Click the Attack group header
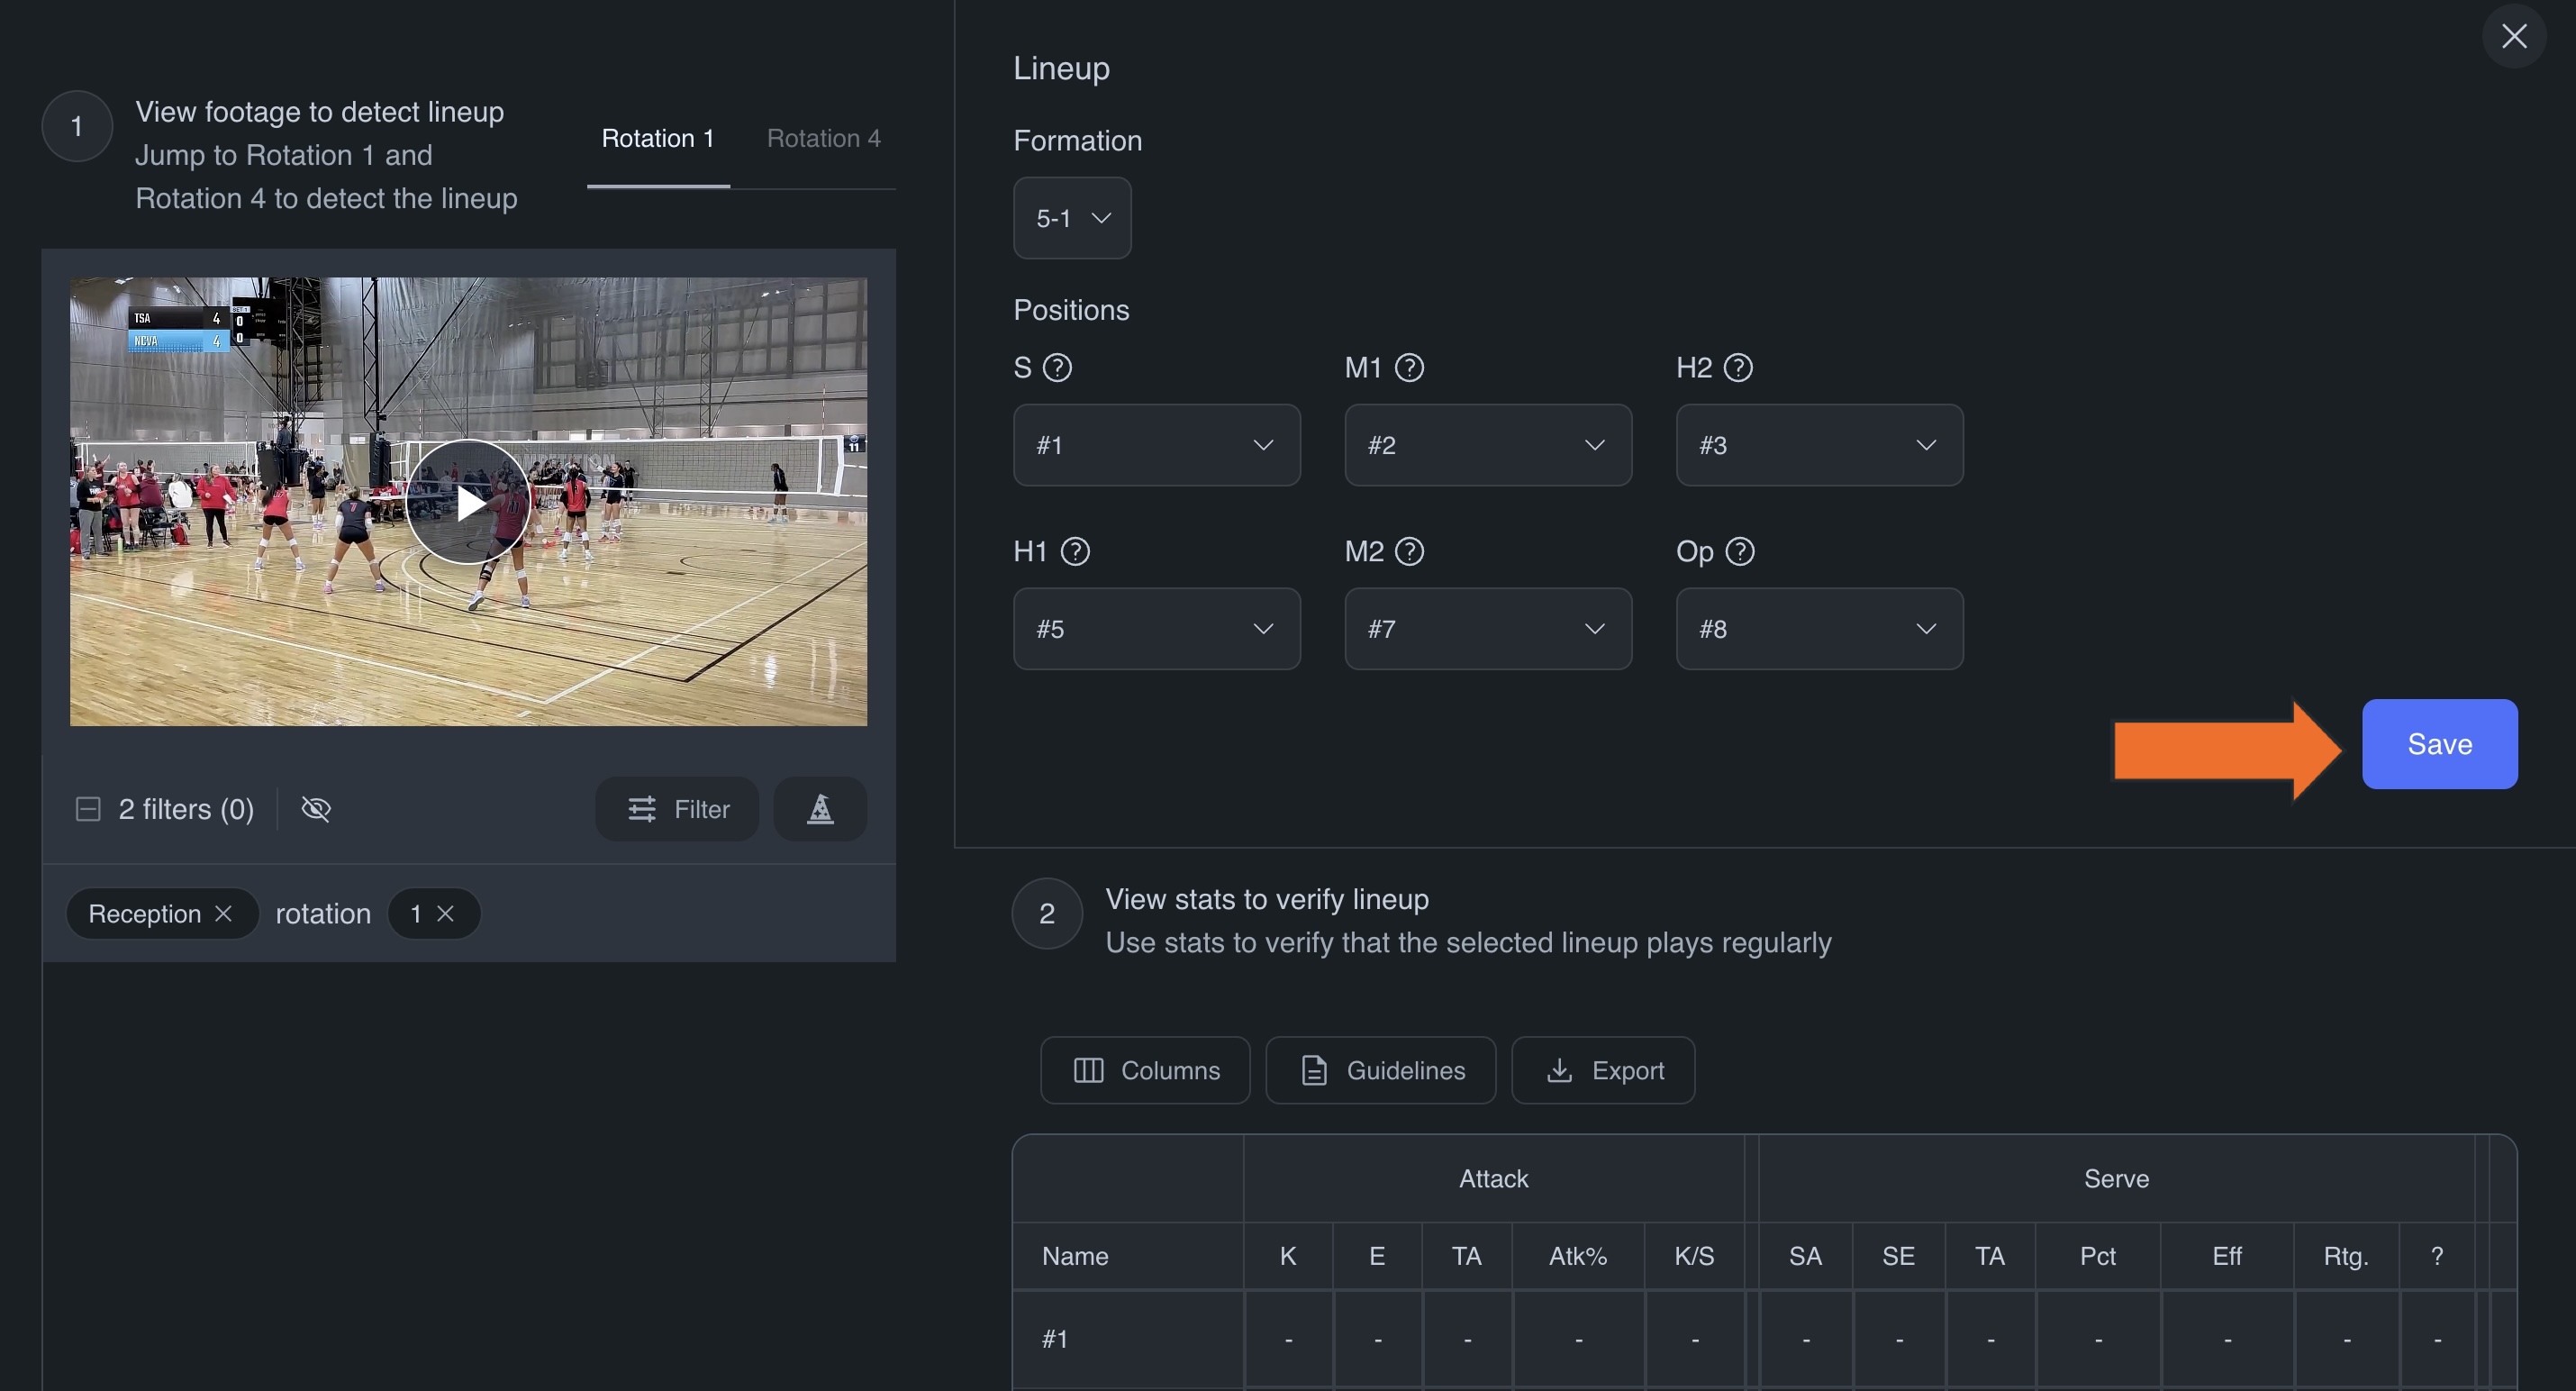This screenshot has height=1391, width=2576. [x=1493, y=1179]
